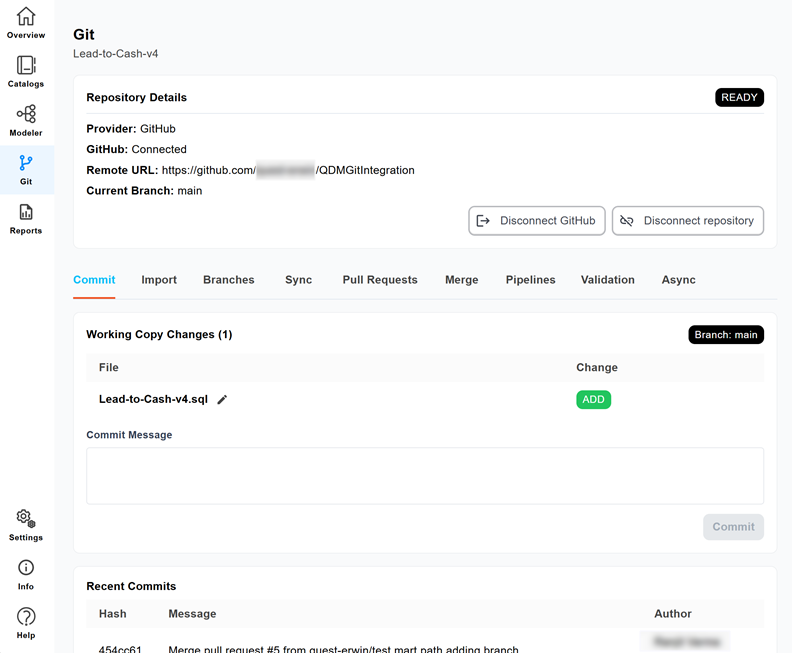
Task: Click the Working Copy Changes (1) heading
Action: (x=159, y=334)
